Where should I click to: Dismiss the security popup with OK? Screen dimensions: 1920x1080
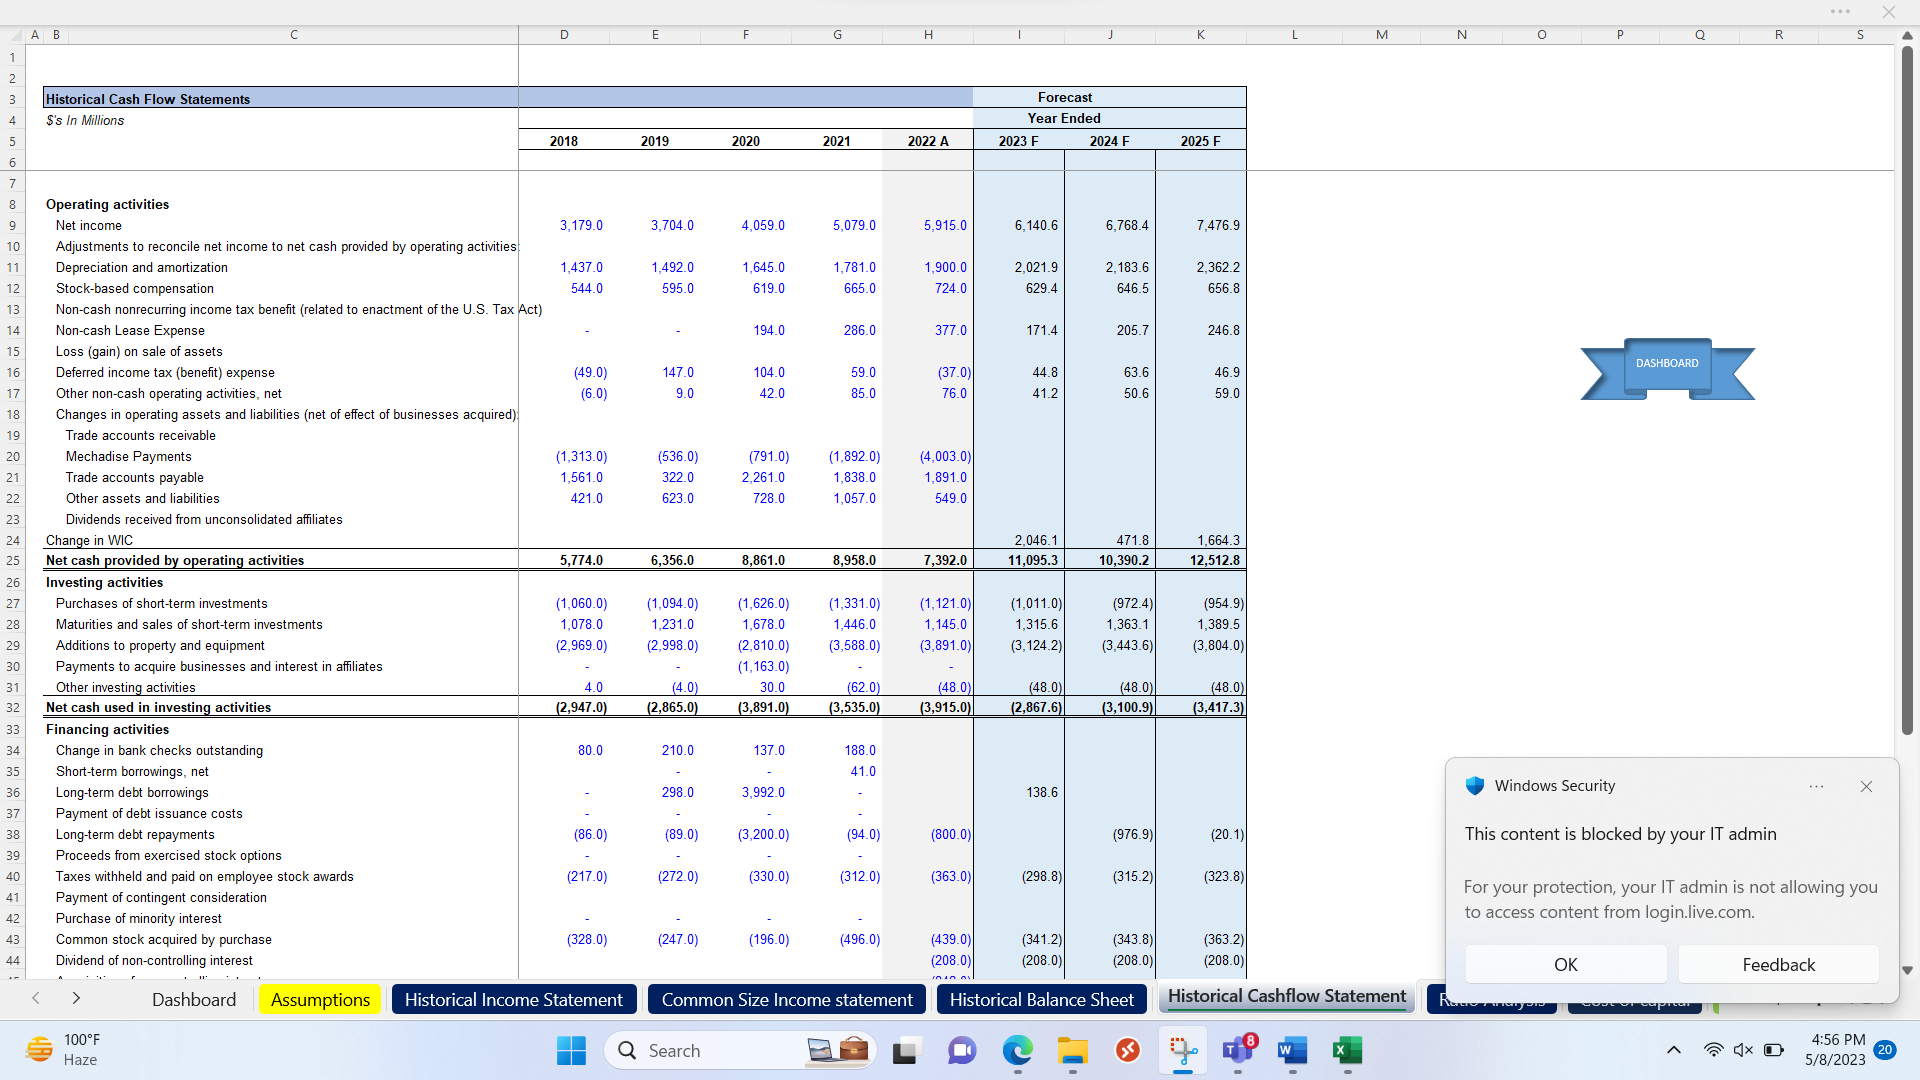[x=1565, y=964]
